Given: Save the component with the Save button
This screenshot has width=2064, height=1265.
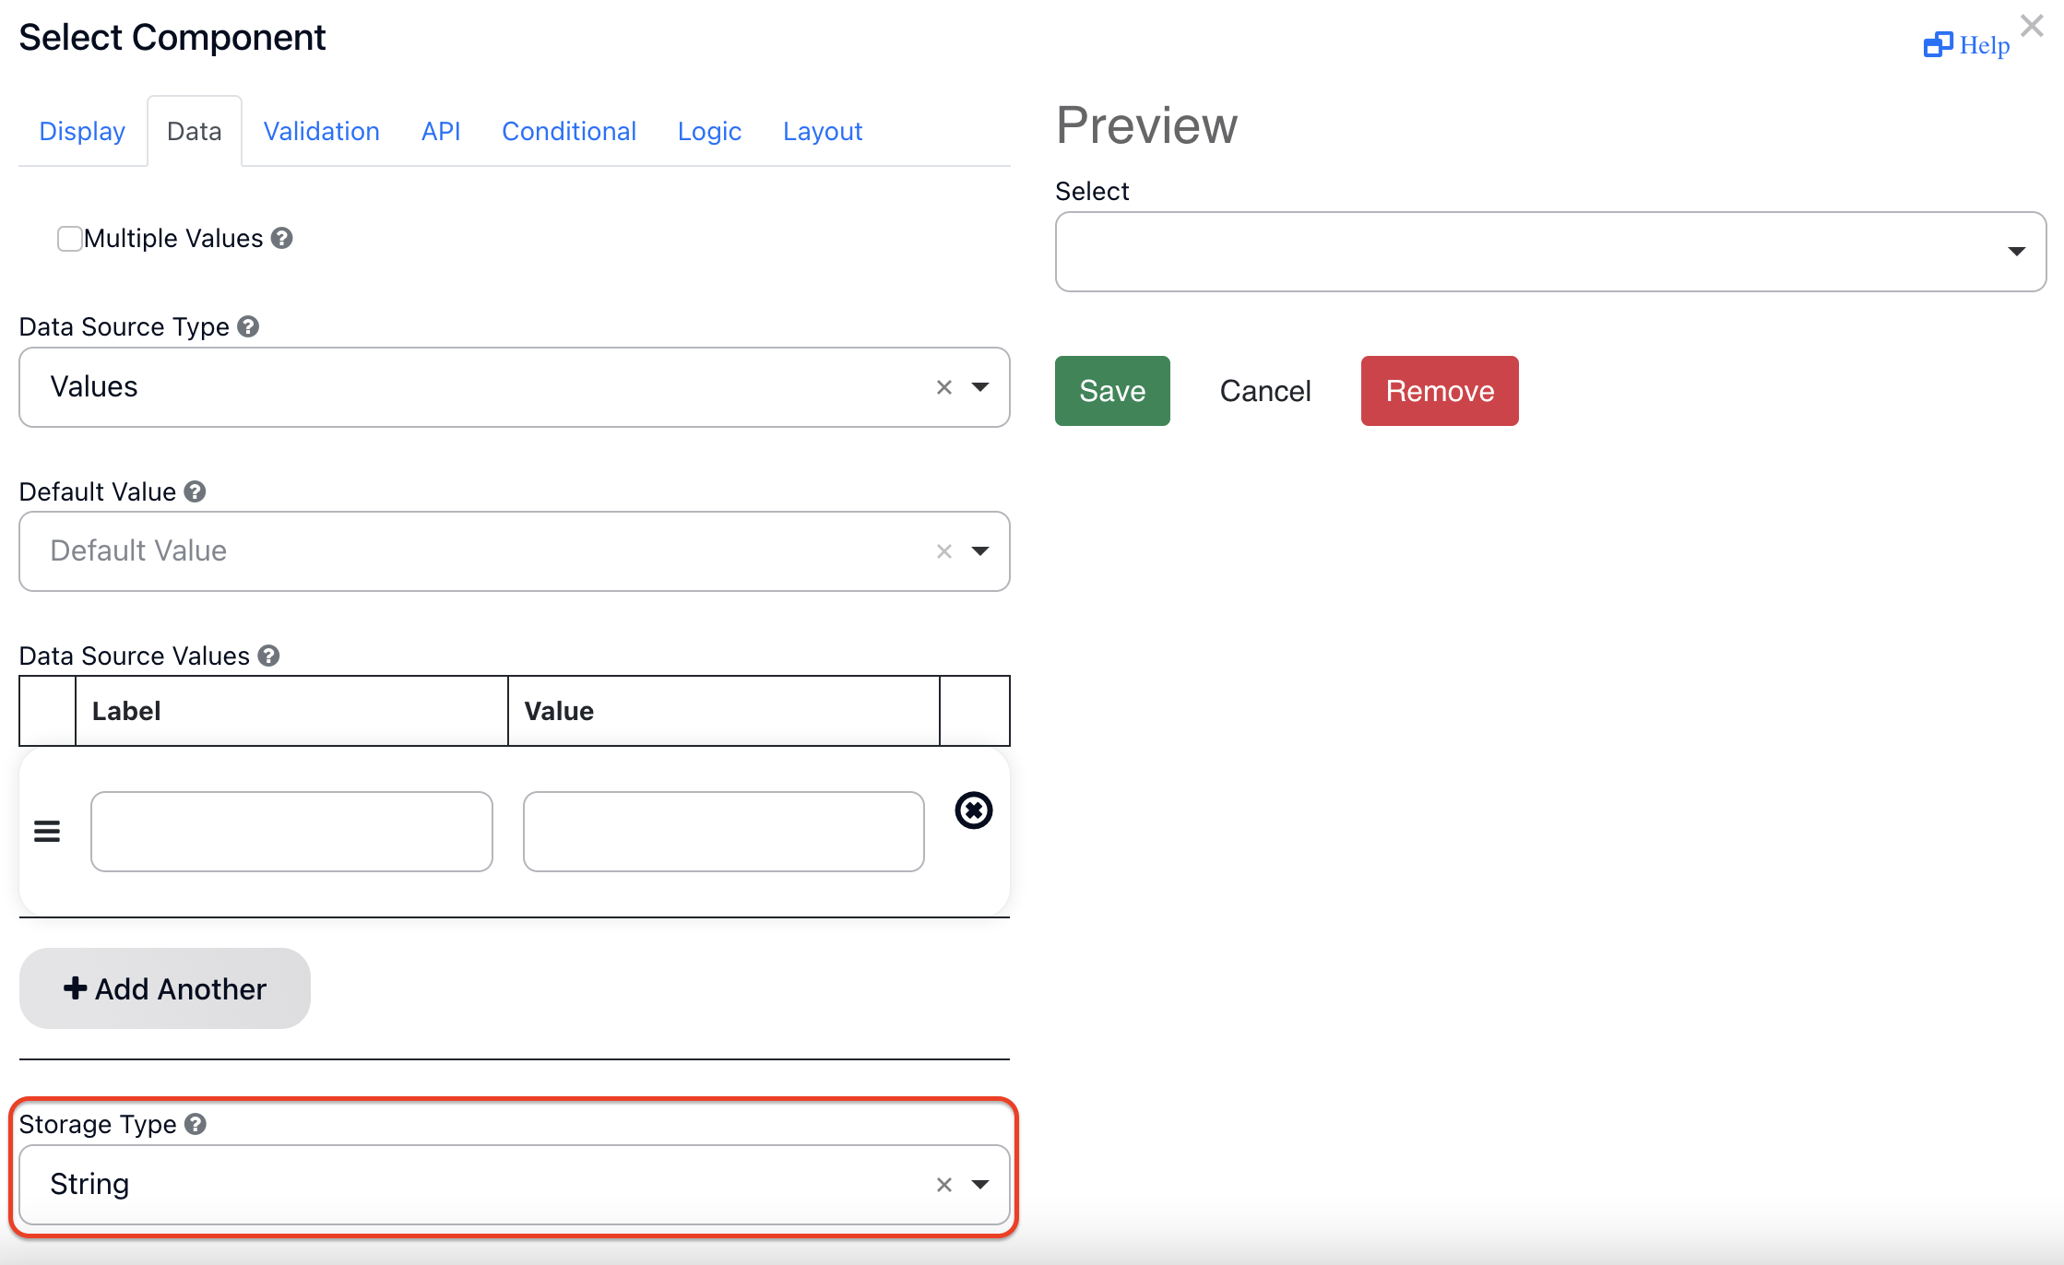Looking at the screenshot, I should [x=1112, y=391].
